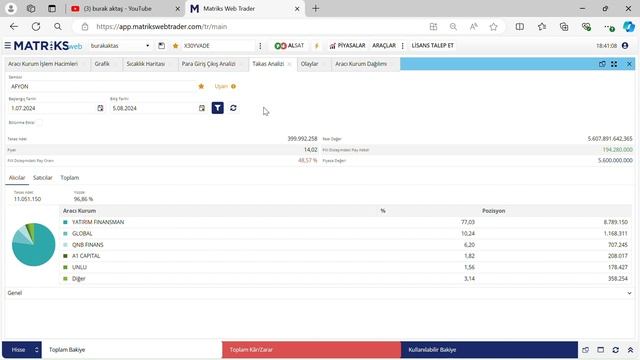Open the Copilot icon in the browser
Screen dimensions: 640x360
coord(629,27)
